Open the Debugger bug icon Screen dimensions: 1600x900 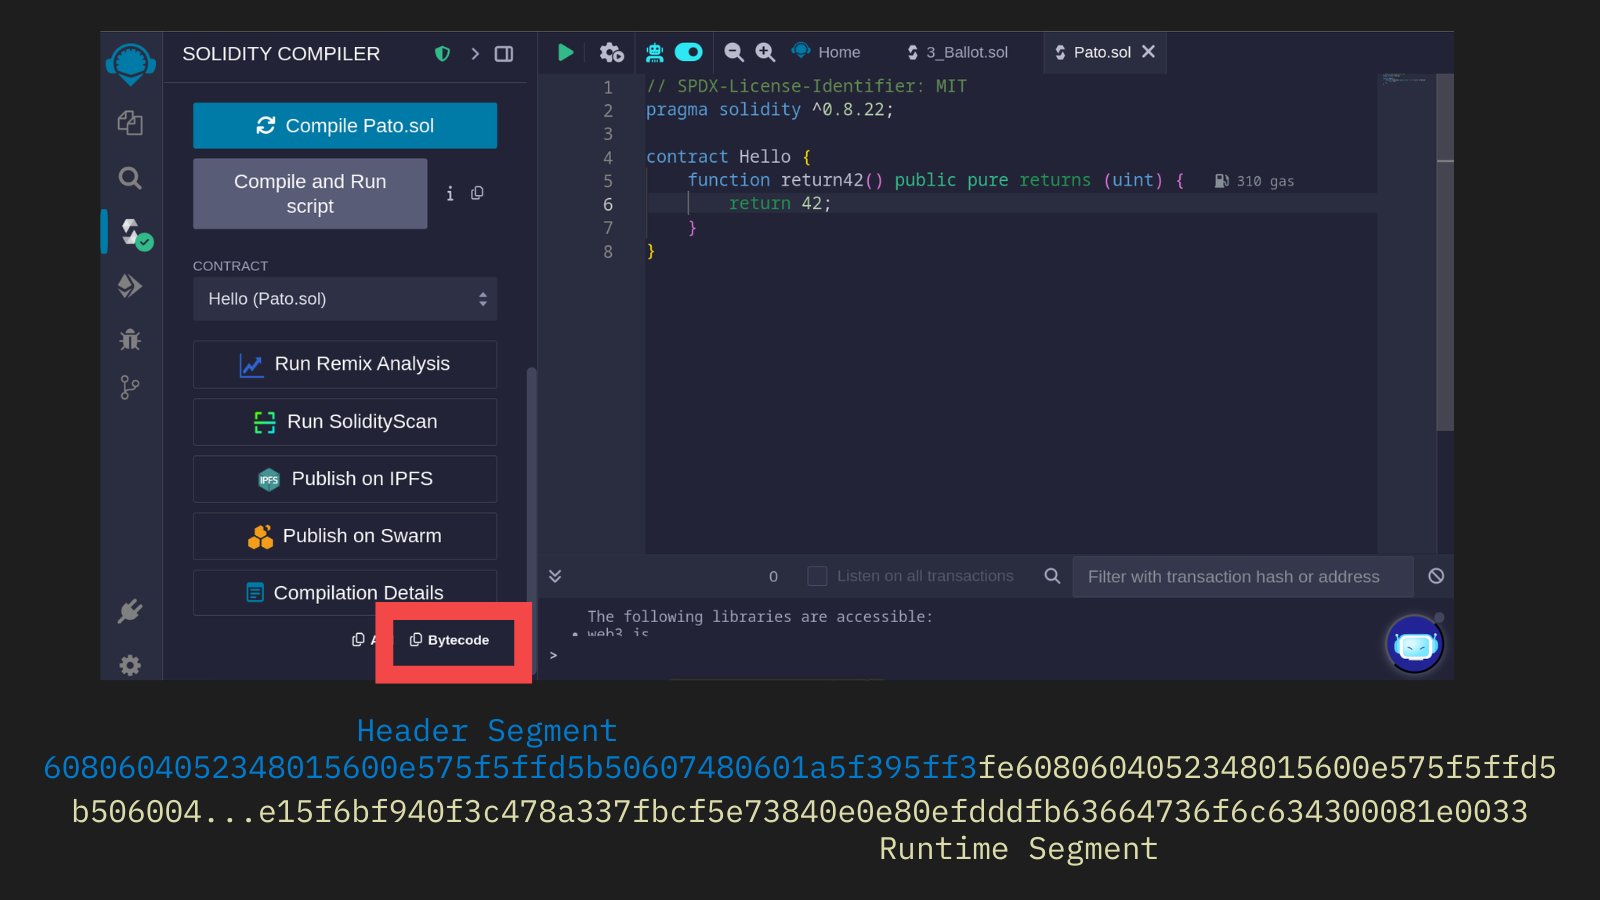(x=130, y=339)
